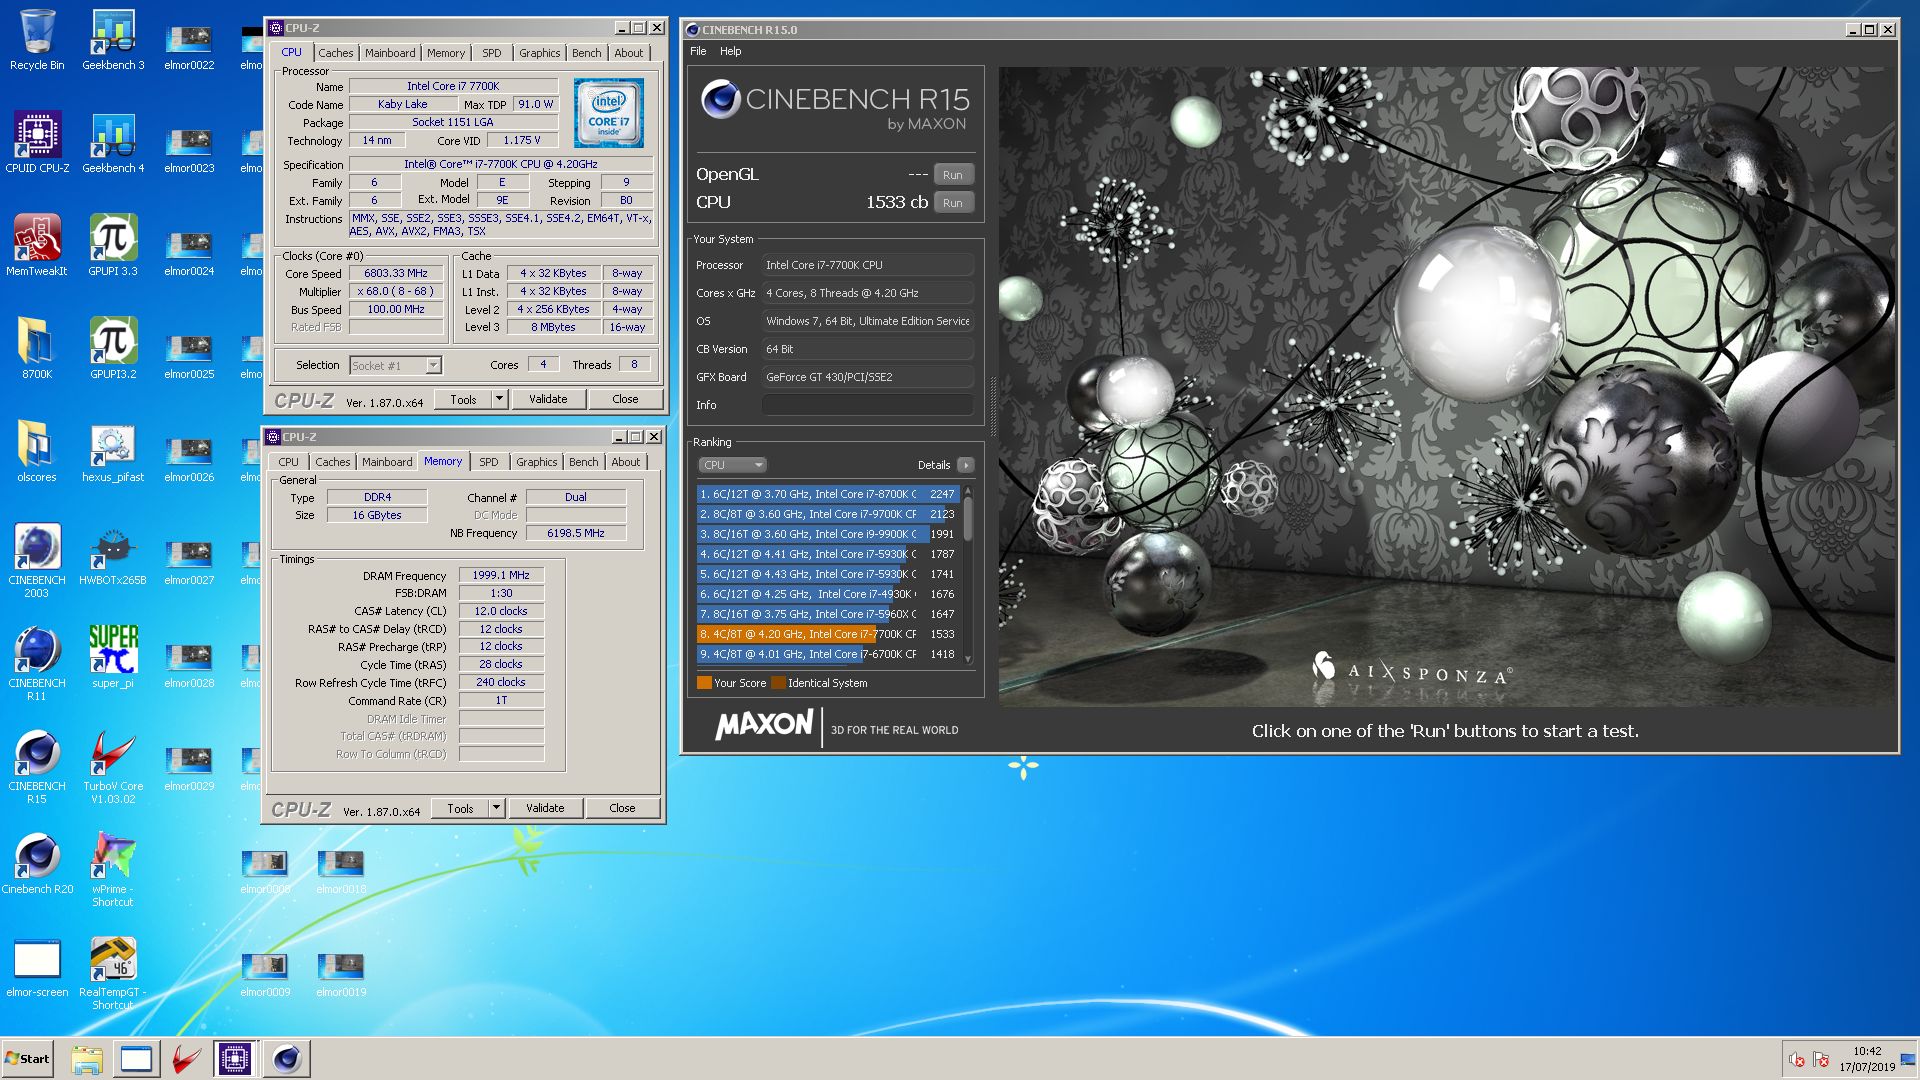
Task: Launch wPrime shortcut on desktop
Action: (x=113, y=870)
